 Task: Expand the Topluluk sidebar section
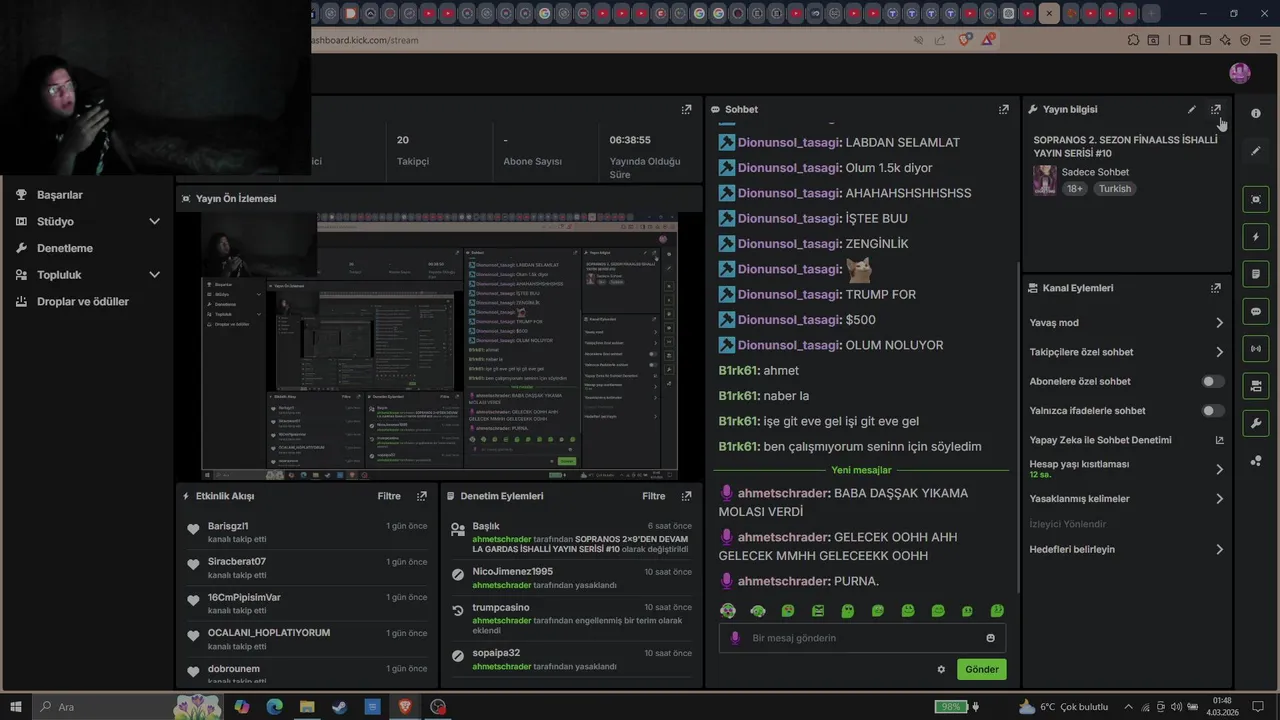(x=154, y=275)
